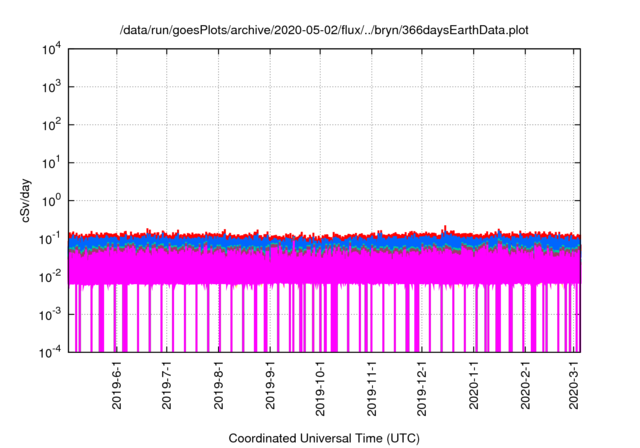
Task: Click the 10^-2 y-axis tick label
Action: click(x=50, y=277)
